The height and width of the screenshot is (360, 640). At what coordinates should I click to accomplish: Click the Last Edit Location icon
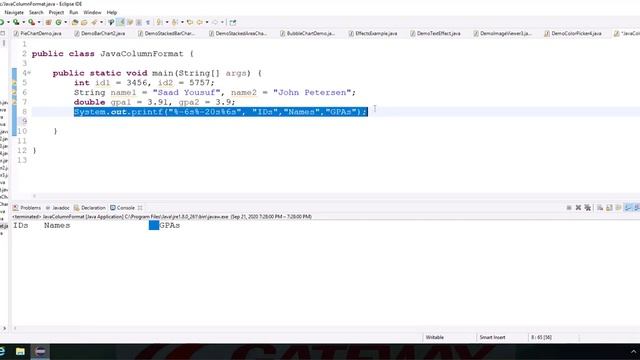pyautogui.click(x=190, y=22)
